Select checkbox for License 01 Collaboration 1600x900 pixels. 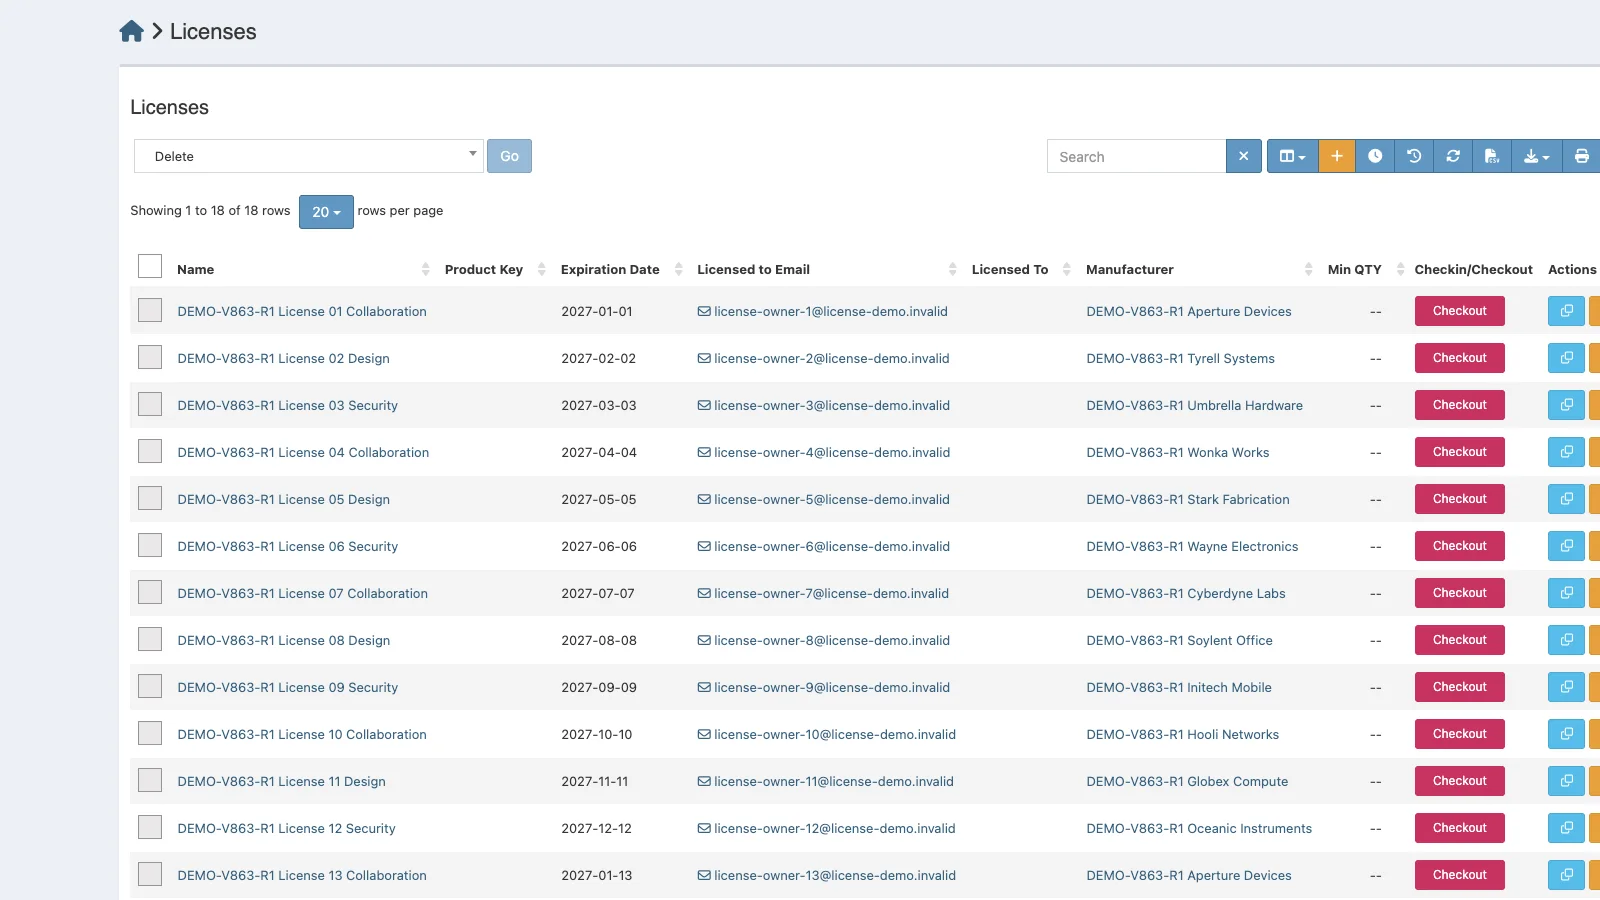click(x=150, y=310)
